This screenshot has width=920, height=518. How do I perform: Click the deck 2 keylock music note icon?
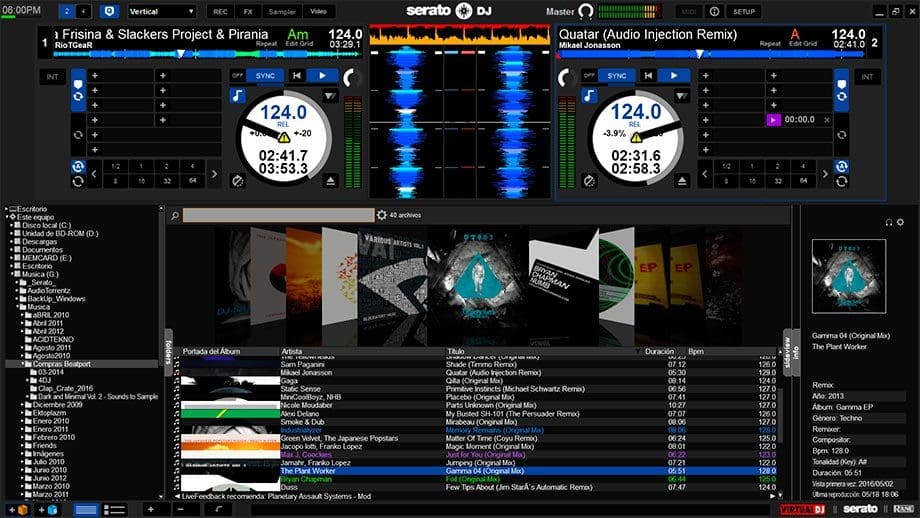[x=589, y=96]
